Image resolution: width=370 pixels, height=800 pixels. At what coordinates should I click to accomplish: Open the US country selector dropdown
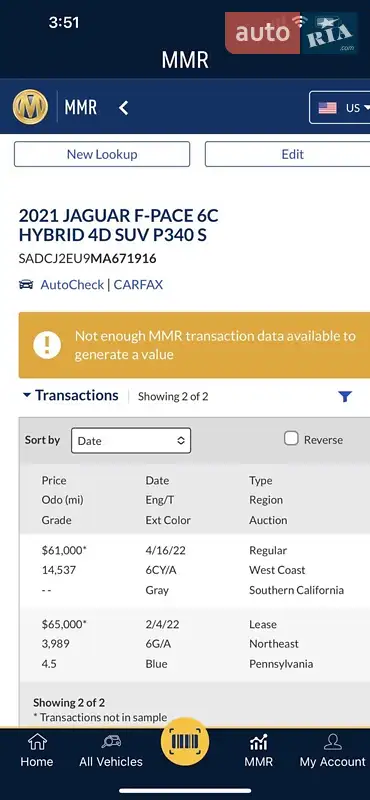click(340, 108)
